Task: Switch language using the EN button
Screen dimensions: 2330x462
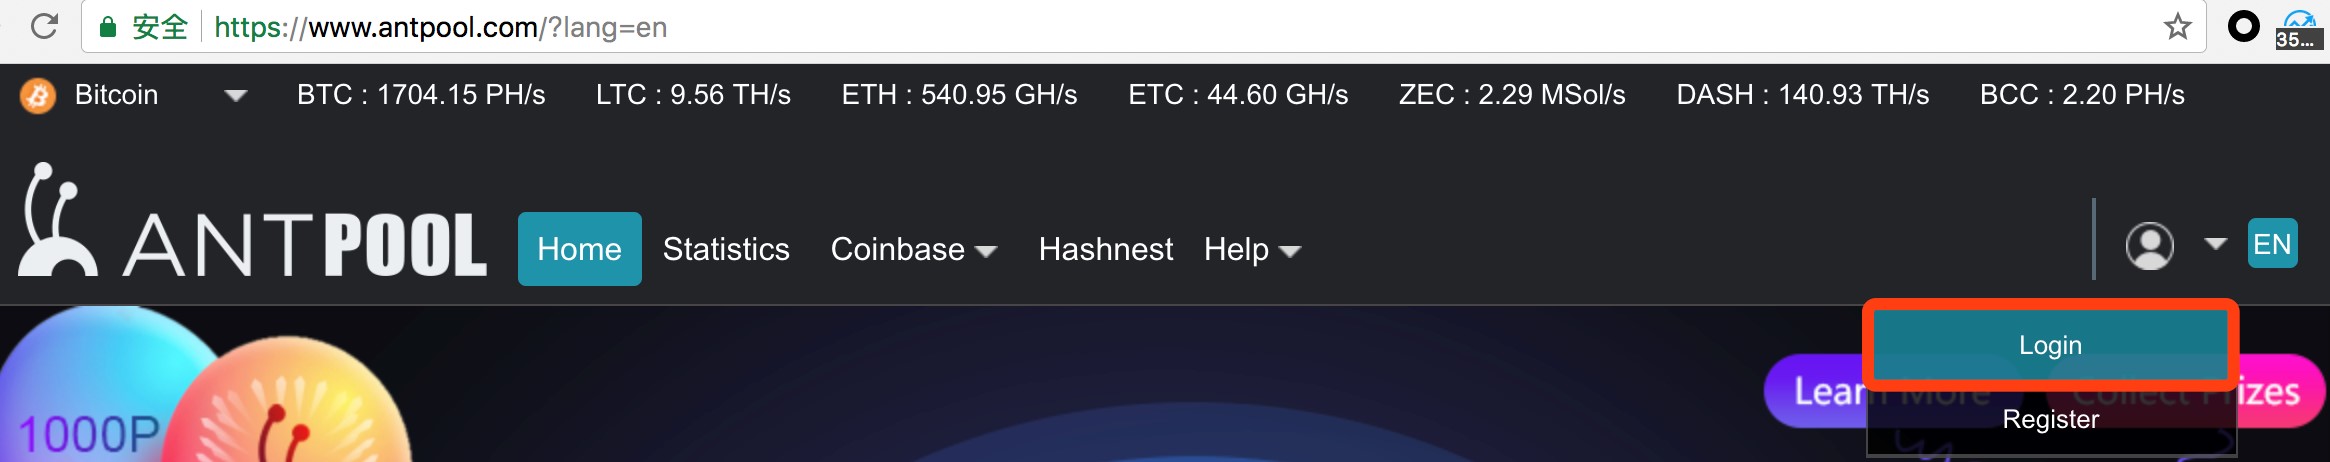Action: pos(2272,244)
